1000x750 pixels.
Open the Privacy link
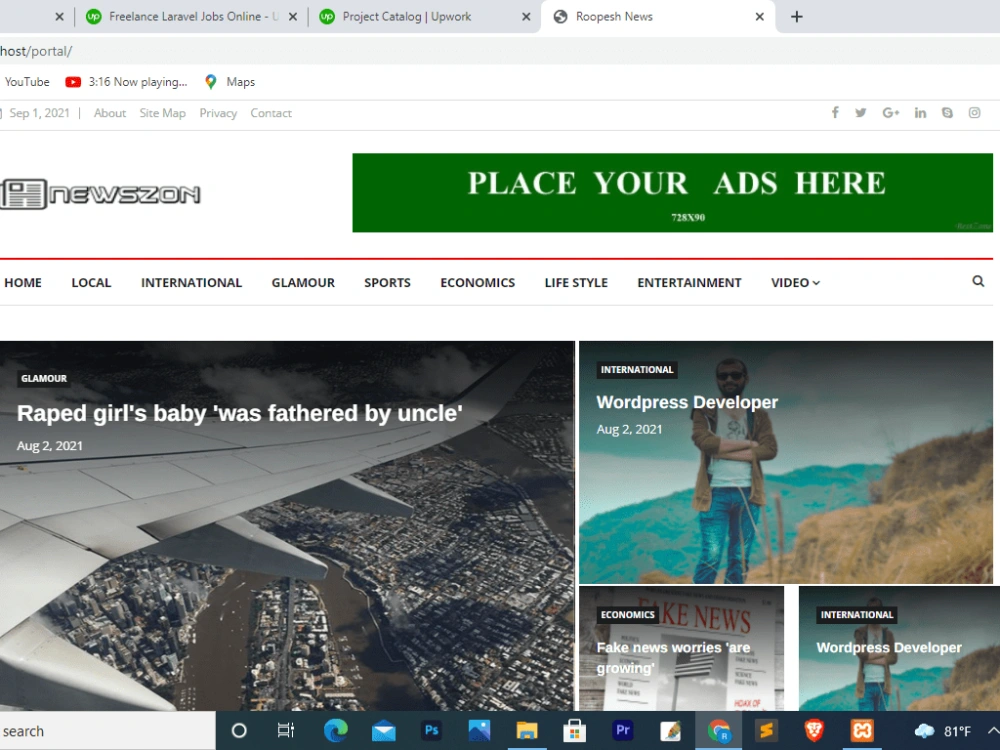tap(218, 113)
